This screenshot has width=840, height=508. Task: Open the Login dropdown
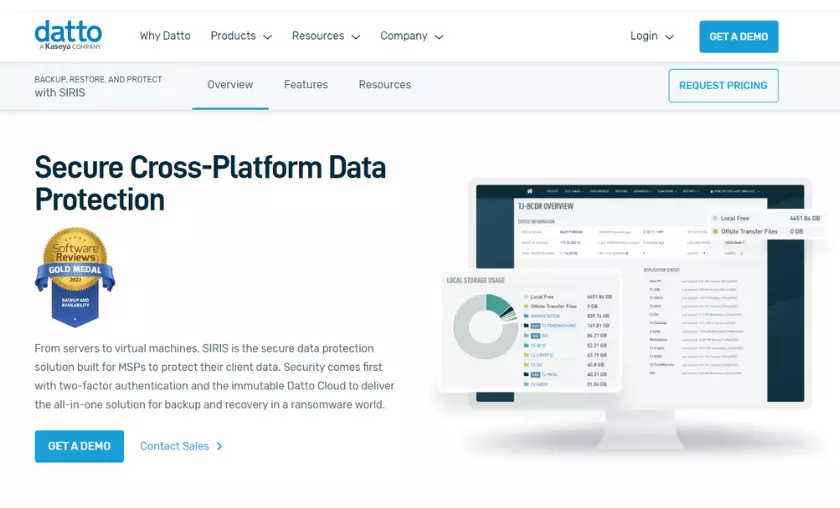651,36
